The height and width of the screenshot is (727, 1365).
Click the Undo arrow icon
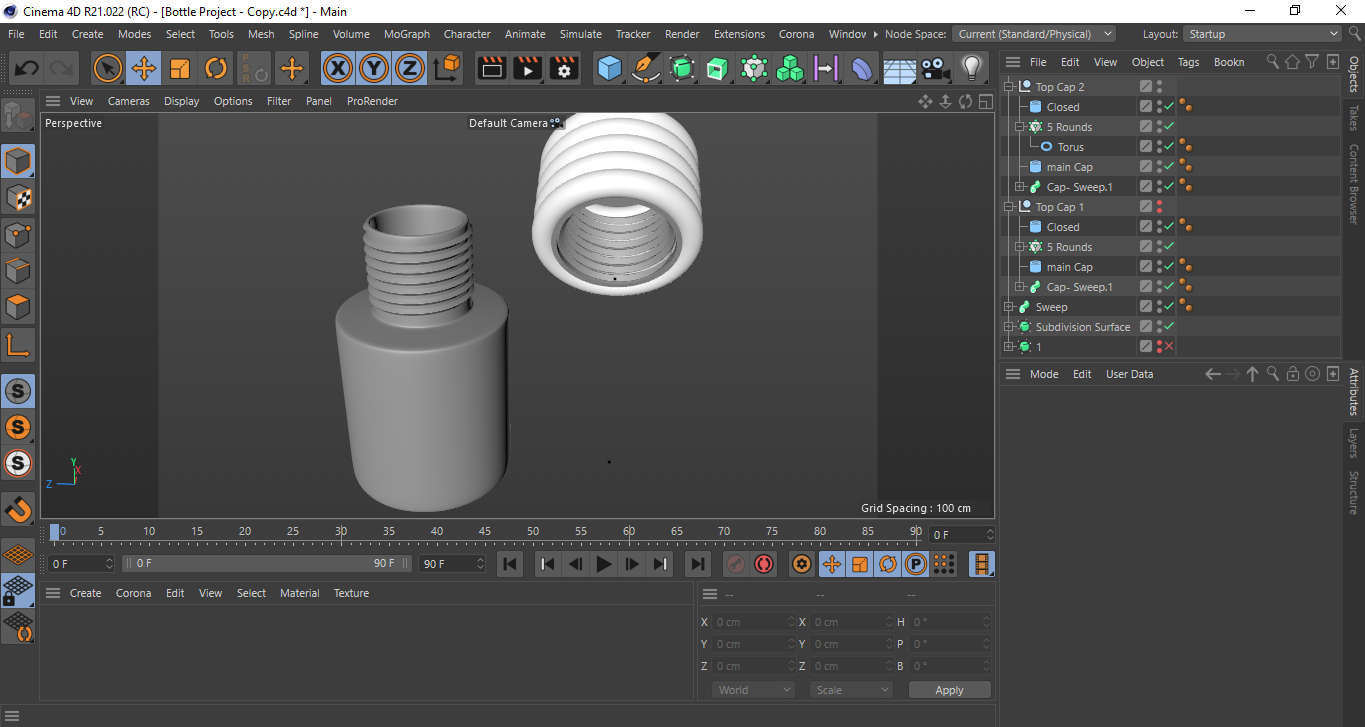point(27,69)
